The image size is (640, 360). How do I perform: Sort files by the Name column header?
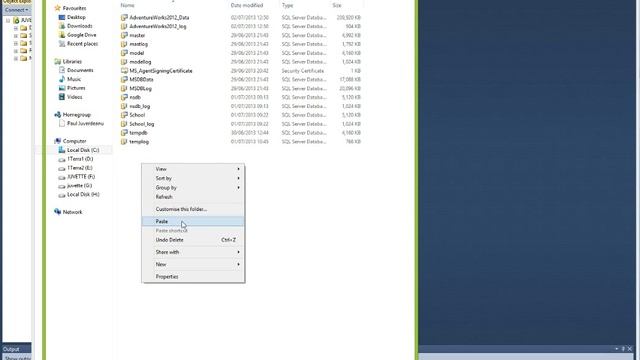(x=127, y=5)
